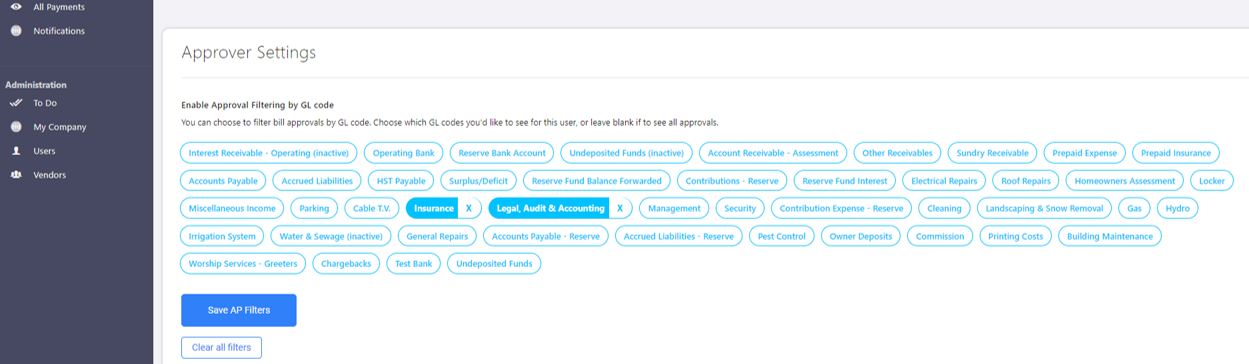The height and width of the screenshot is (364, 1249).
Task: Select Prepaid Expense chip
Action: 1085,153
